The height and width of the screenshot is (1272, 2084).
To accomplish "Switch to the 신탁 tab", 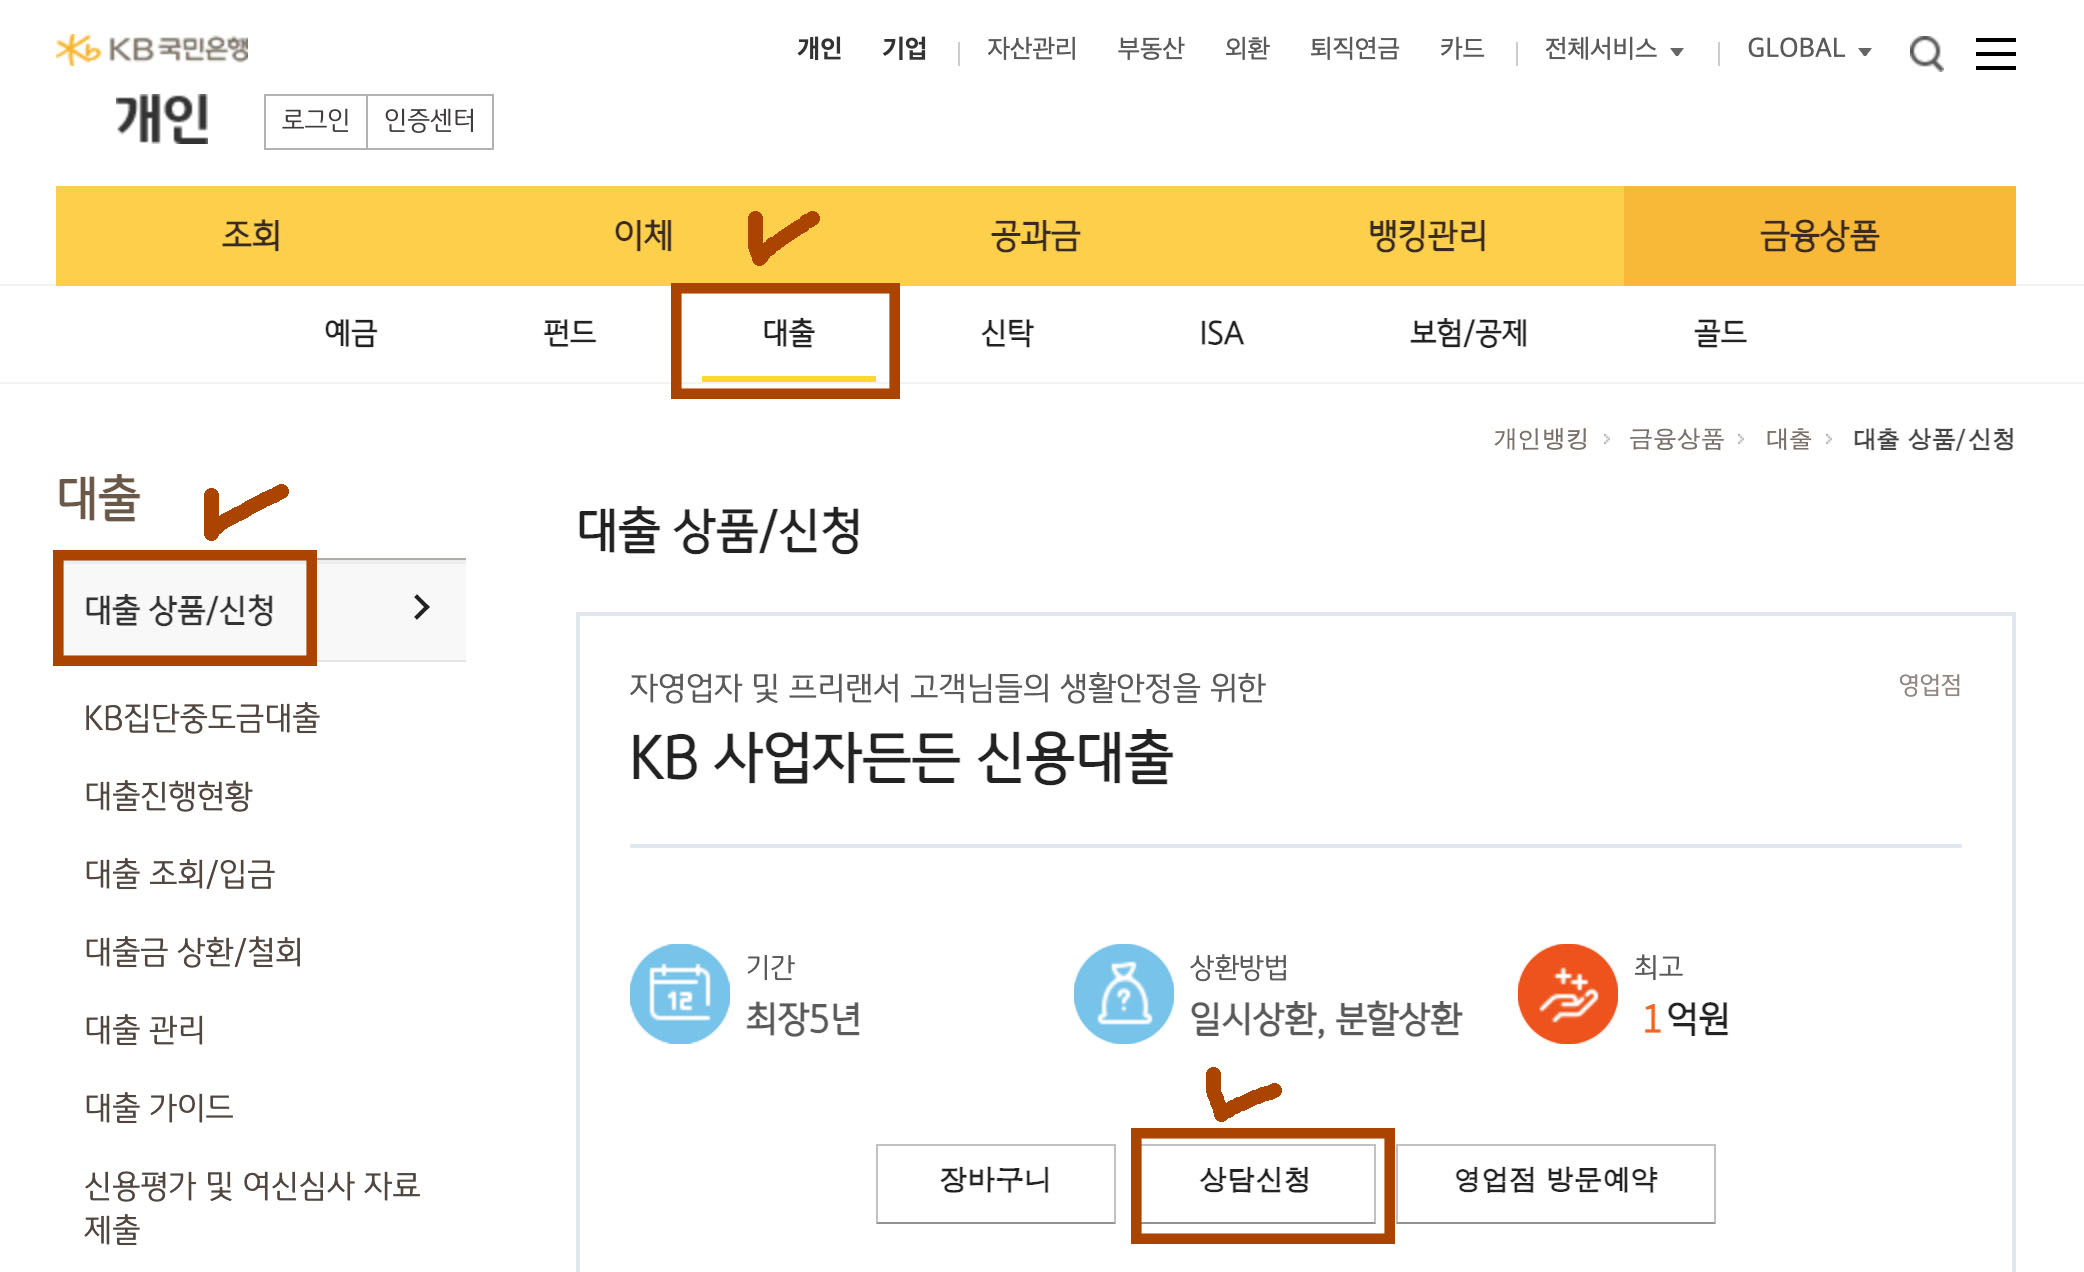I will pos(1007,333).
